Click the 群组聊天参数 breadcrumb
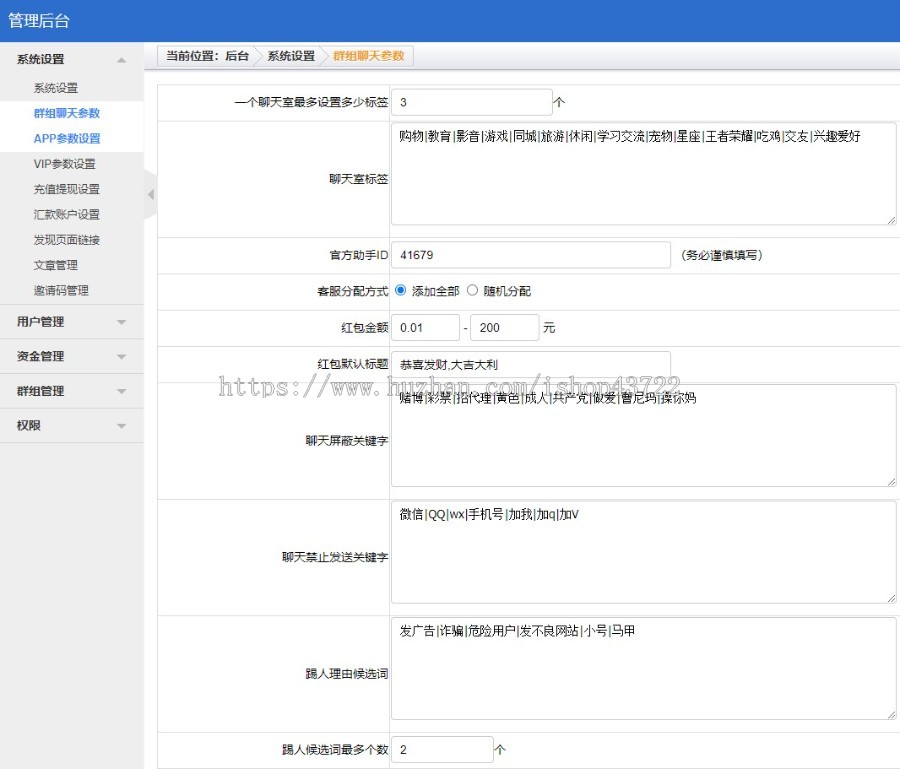The width and height of the screenshot is (900, 769). 368,56
